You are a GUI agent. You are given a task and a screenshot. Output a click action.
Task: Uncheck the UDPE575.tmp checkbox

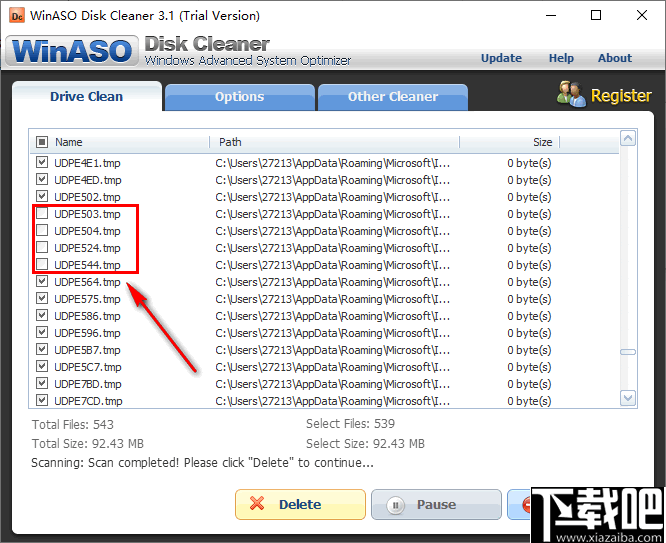[x=42, y=298]
